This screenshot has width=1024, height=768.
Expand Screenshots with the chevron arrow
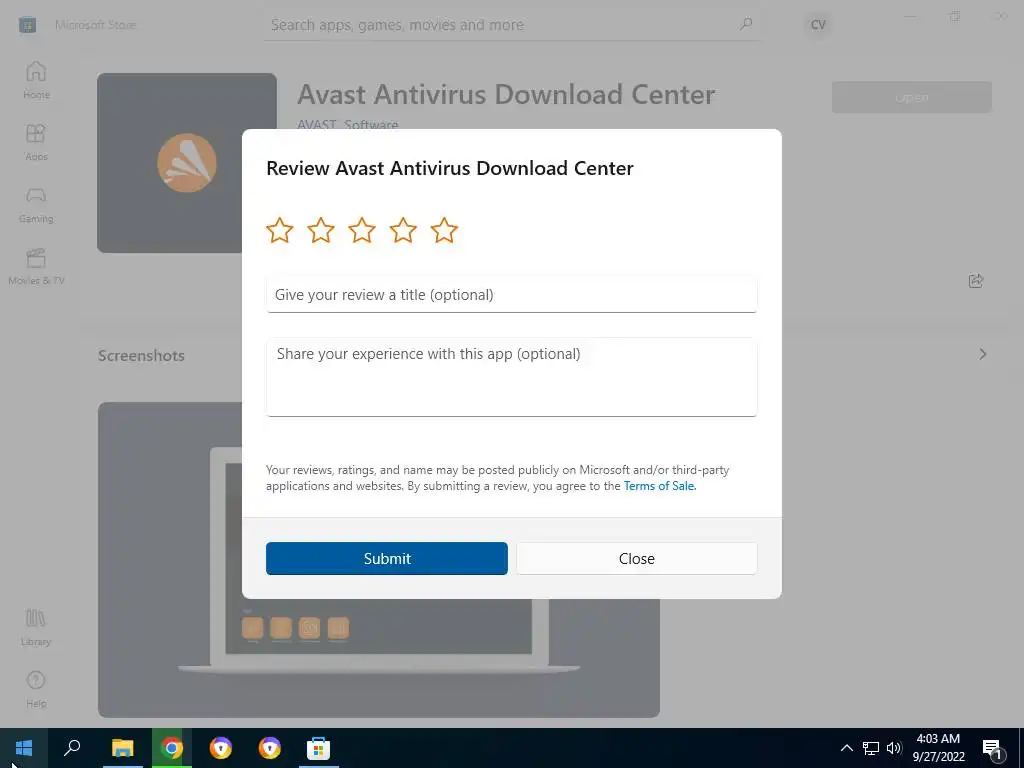click(983, 354)
